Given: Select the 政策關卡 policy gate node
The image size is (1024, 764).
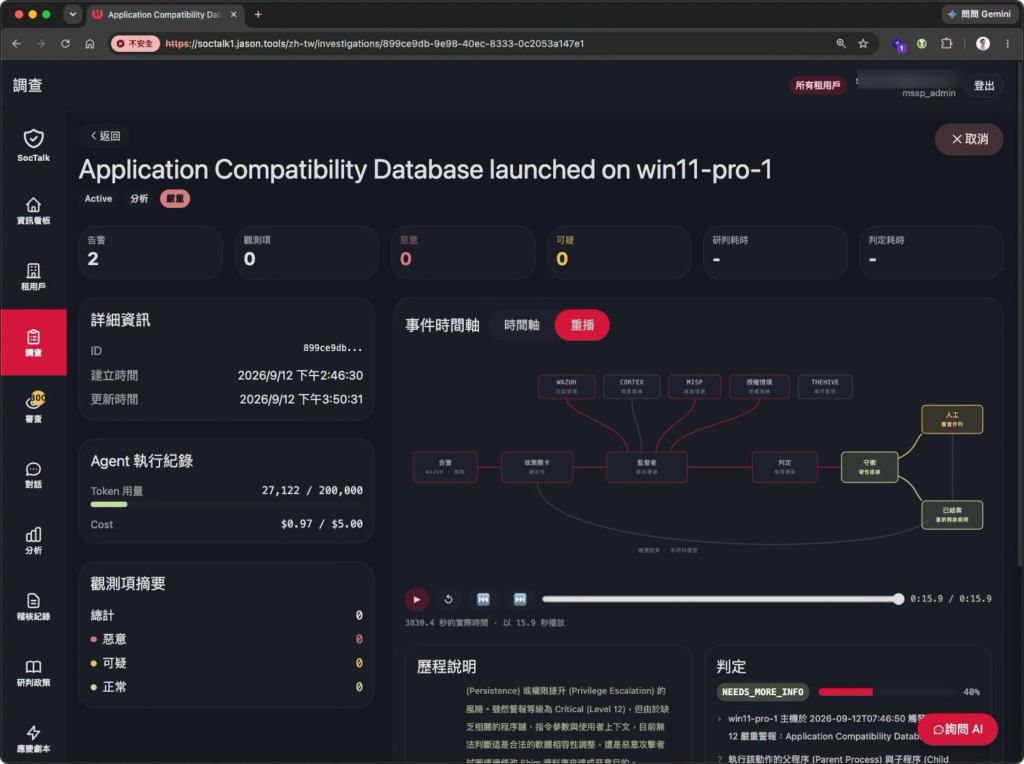Looking at the screenshot, I should [x=537, y=467].
